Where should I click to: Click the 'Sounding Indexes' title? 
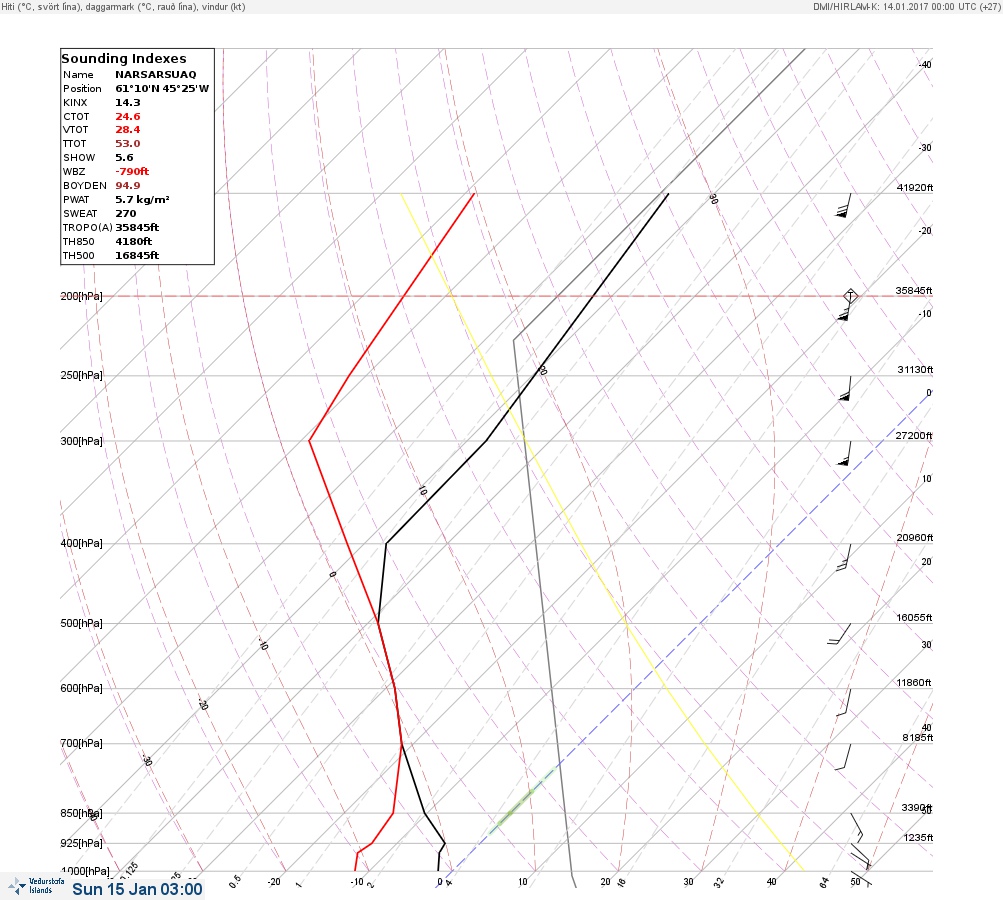pos(123,58)
